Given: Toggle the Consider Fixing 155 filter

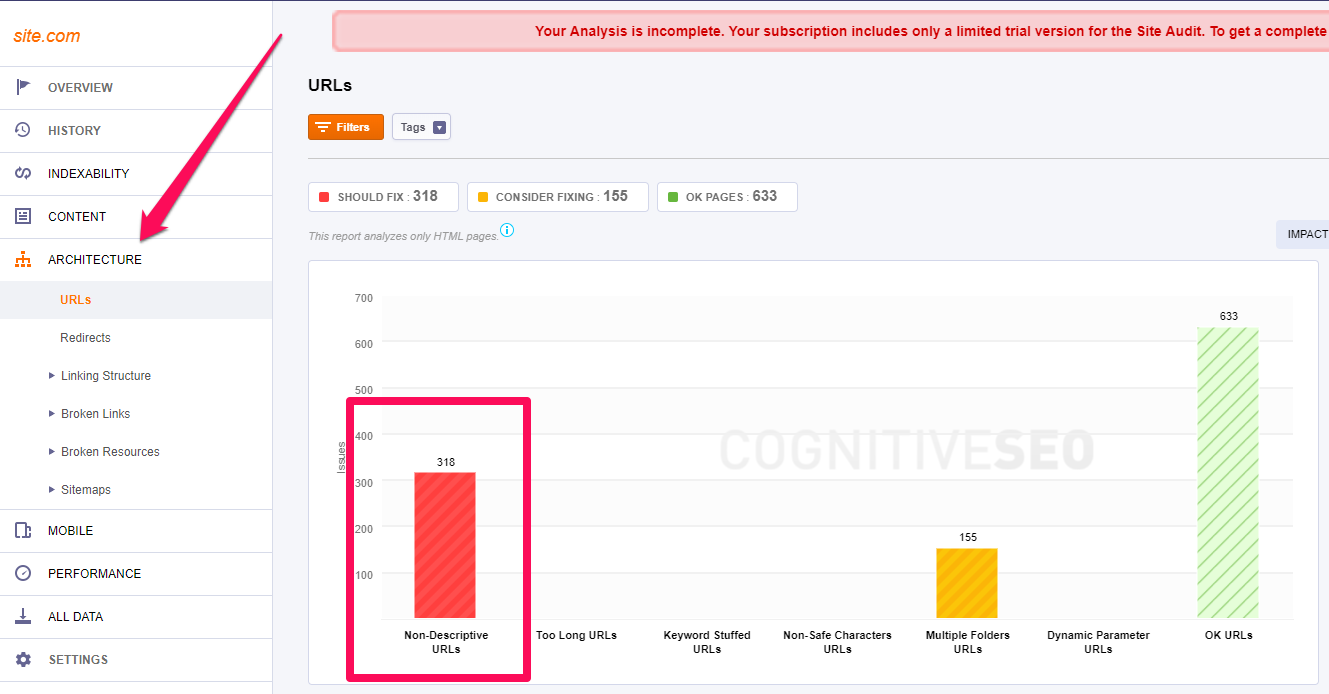Looking at the screenshot, I should click(x=557, y=196).
